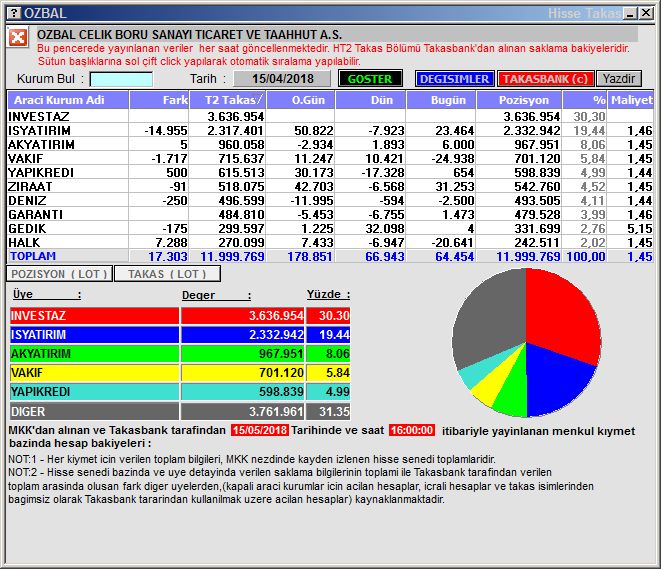The width and height of the screenshot is (661, 569).
Task: Select the GEDIK row
Action: 330,228
